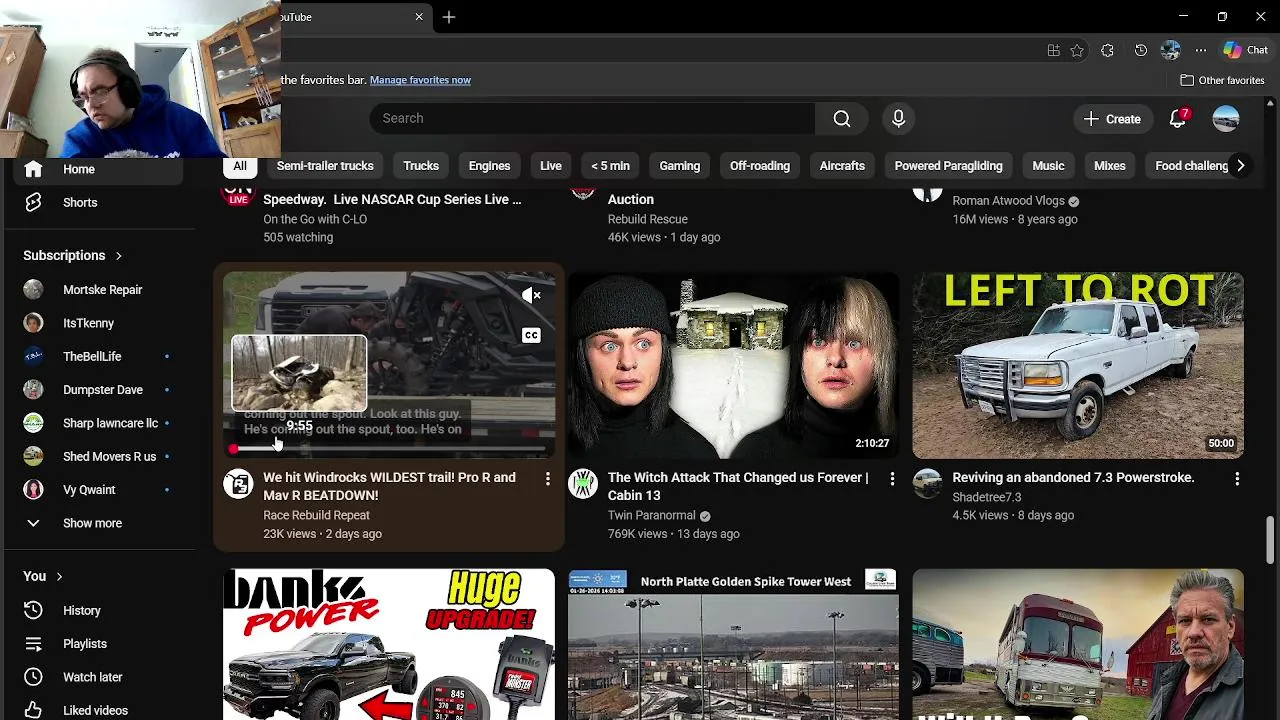Open options menu for 7.3 Powerstroke video
This screenshot has width=1280, height=720.
[x=1237, y=479]
